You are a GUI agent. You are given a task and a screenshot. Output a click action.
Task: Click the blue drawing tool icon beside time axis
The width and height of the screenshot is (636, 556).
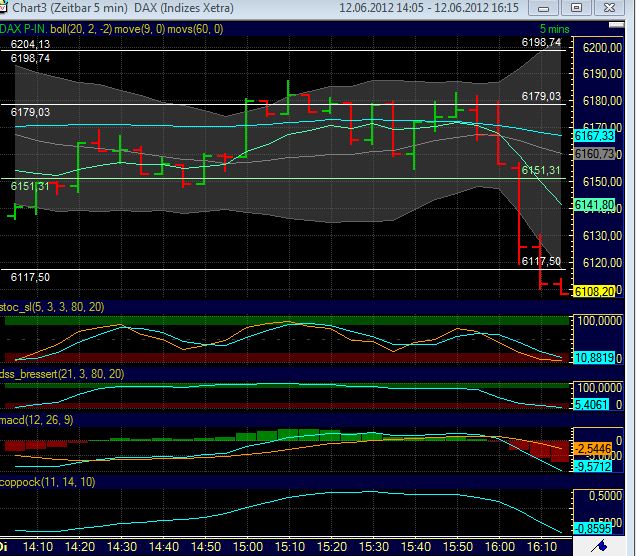pos(599,546)
